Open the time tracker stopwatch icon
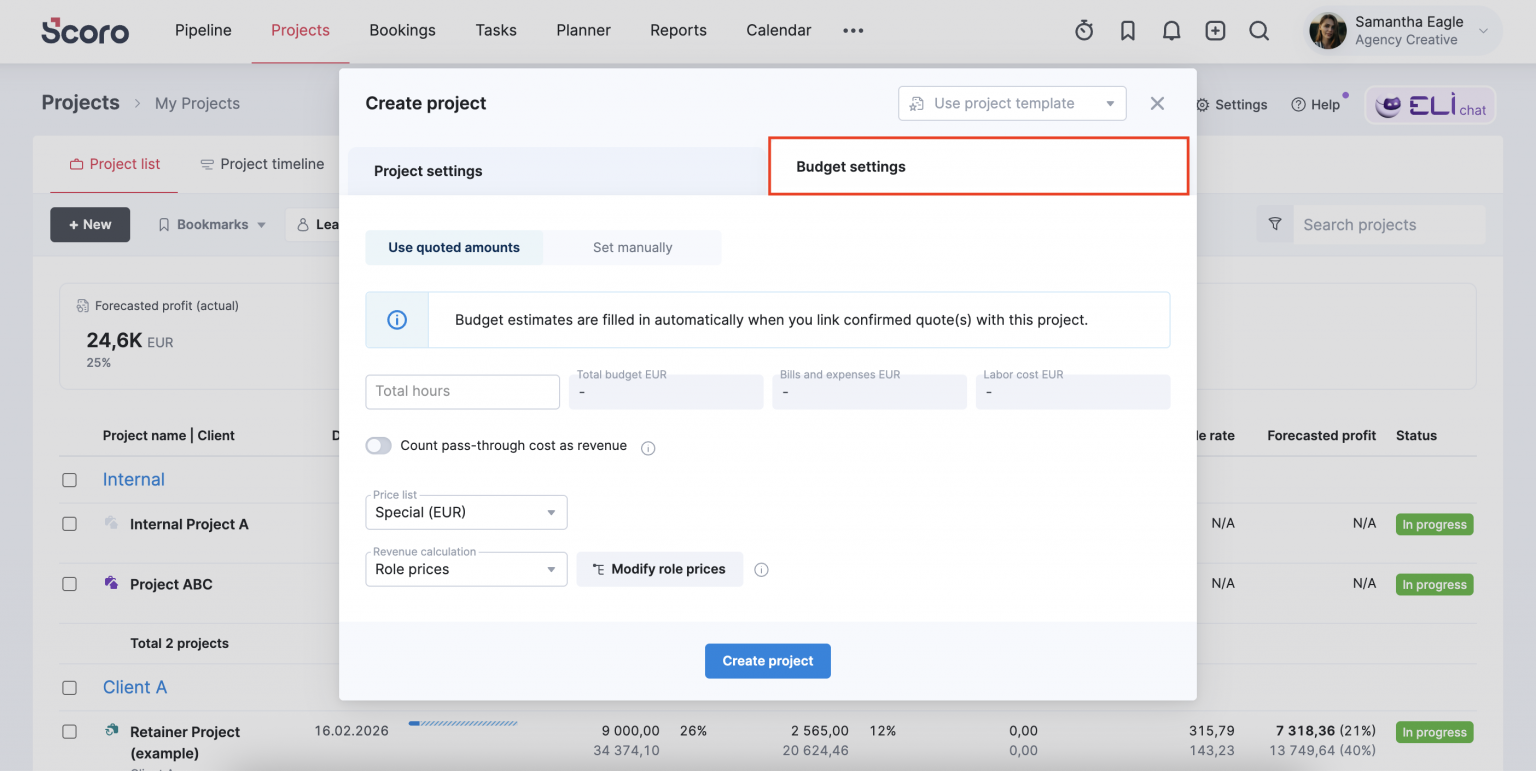This screenshot has height=771, width=1536. point(1083,30)
